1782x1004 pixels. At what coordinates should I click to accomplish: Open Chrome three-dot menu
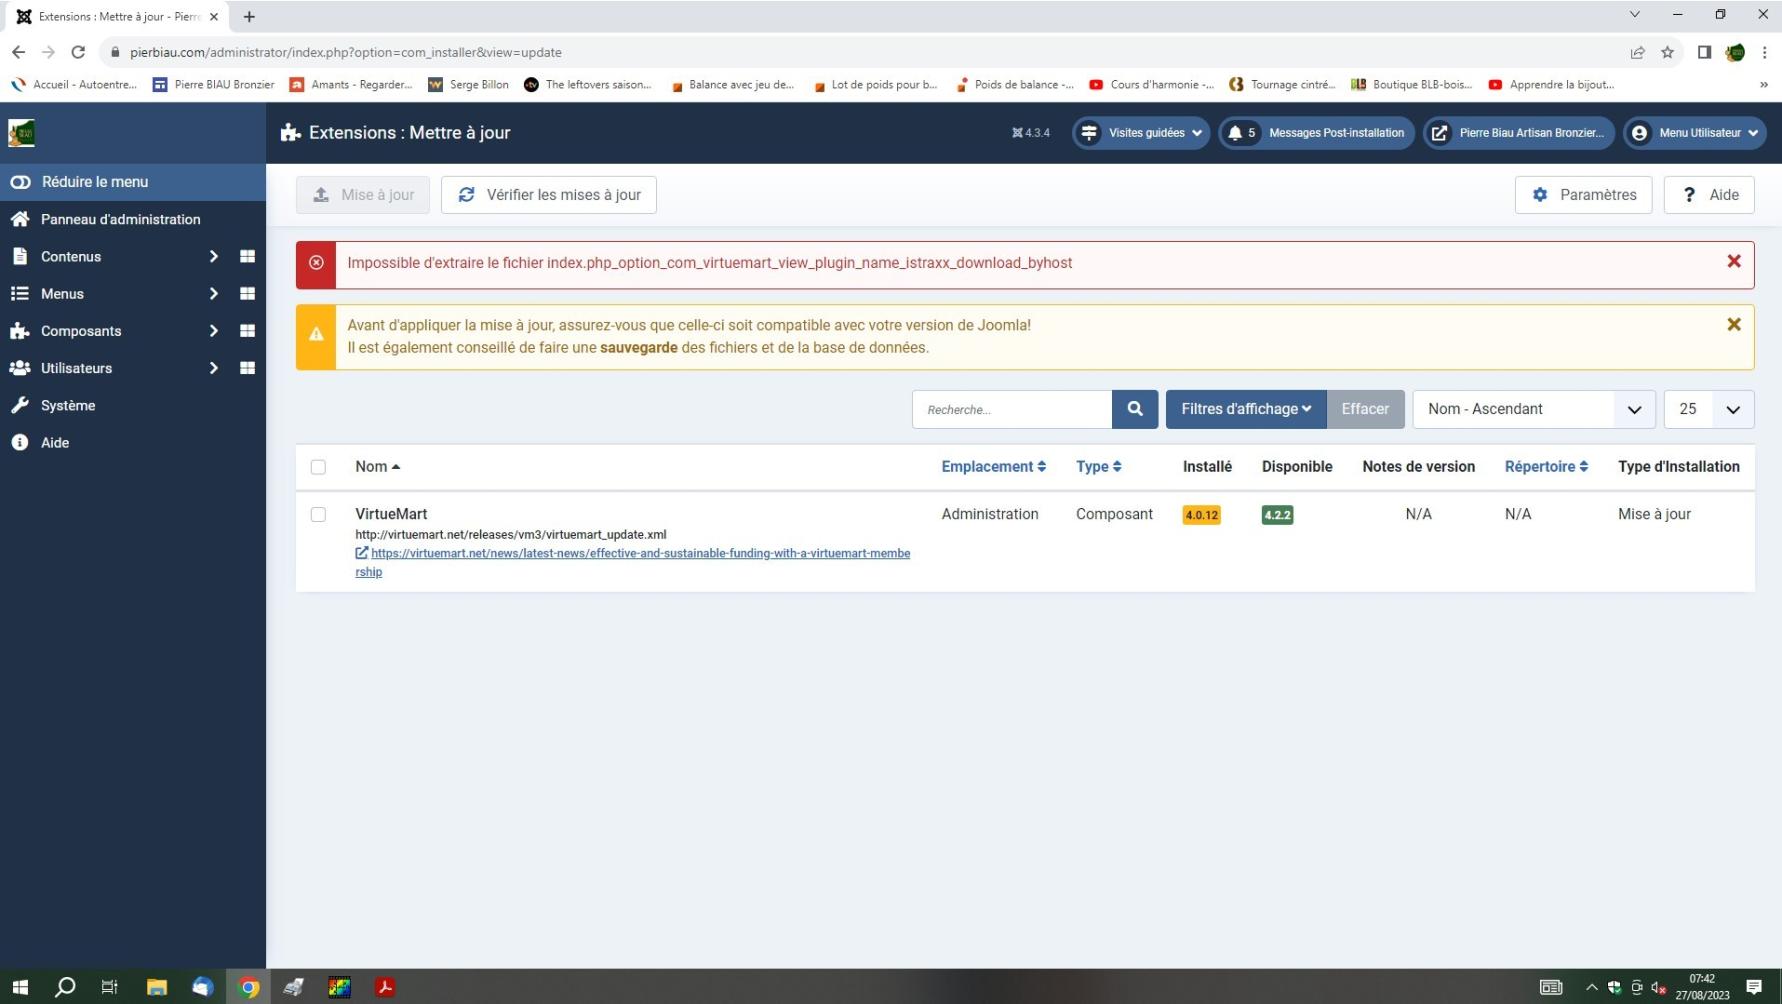pyautogui.click(x=1765, y=52)
